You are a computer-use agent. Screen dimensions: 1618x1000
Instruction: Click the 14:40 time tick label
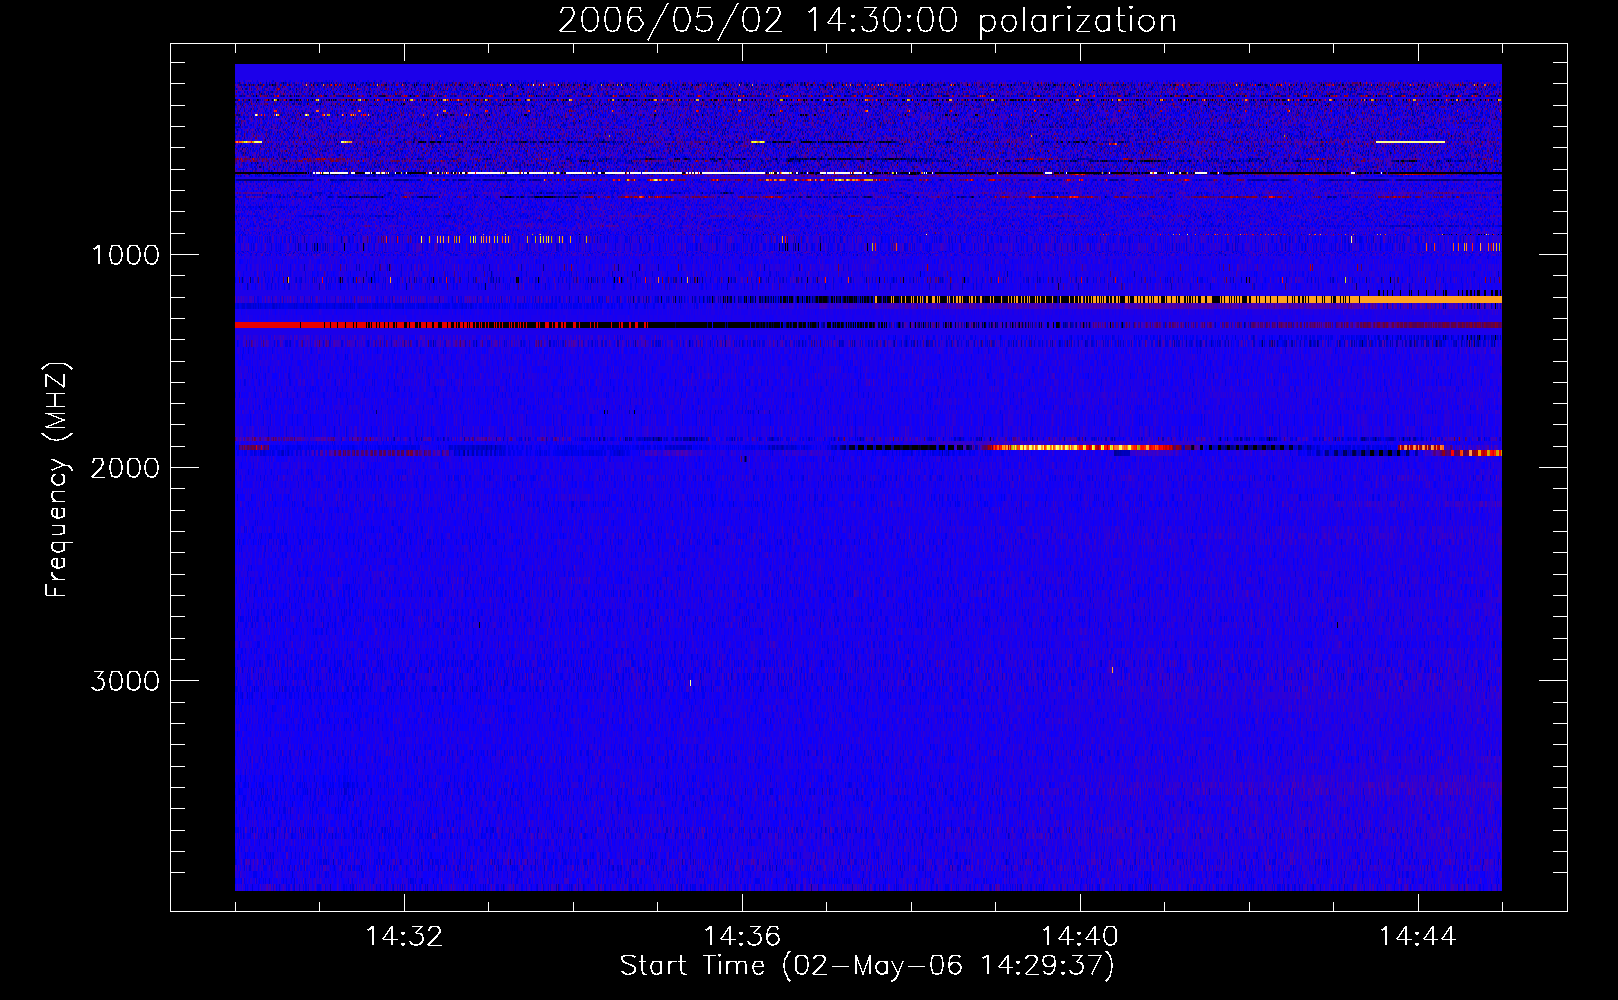[1080, 937]
